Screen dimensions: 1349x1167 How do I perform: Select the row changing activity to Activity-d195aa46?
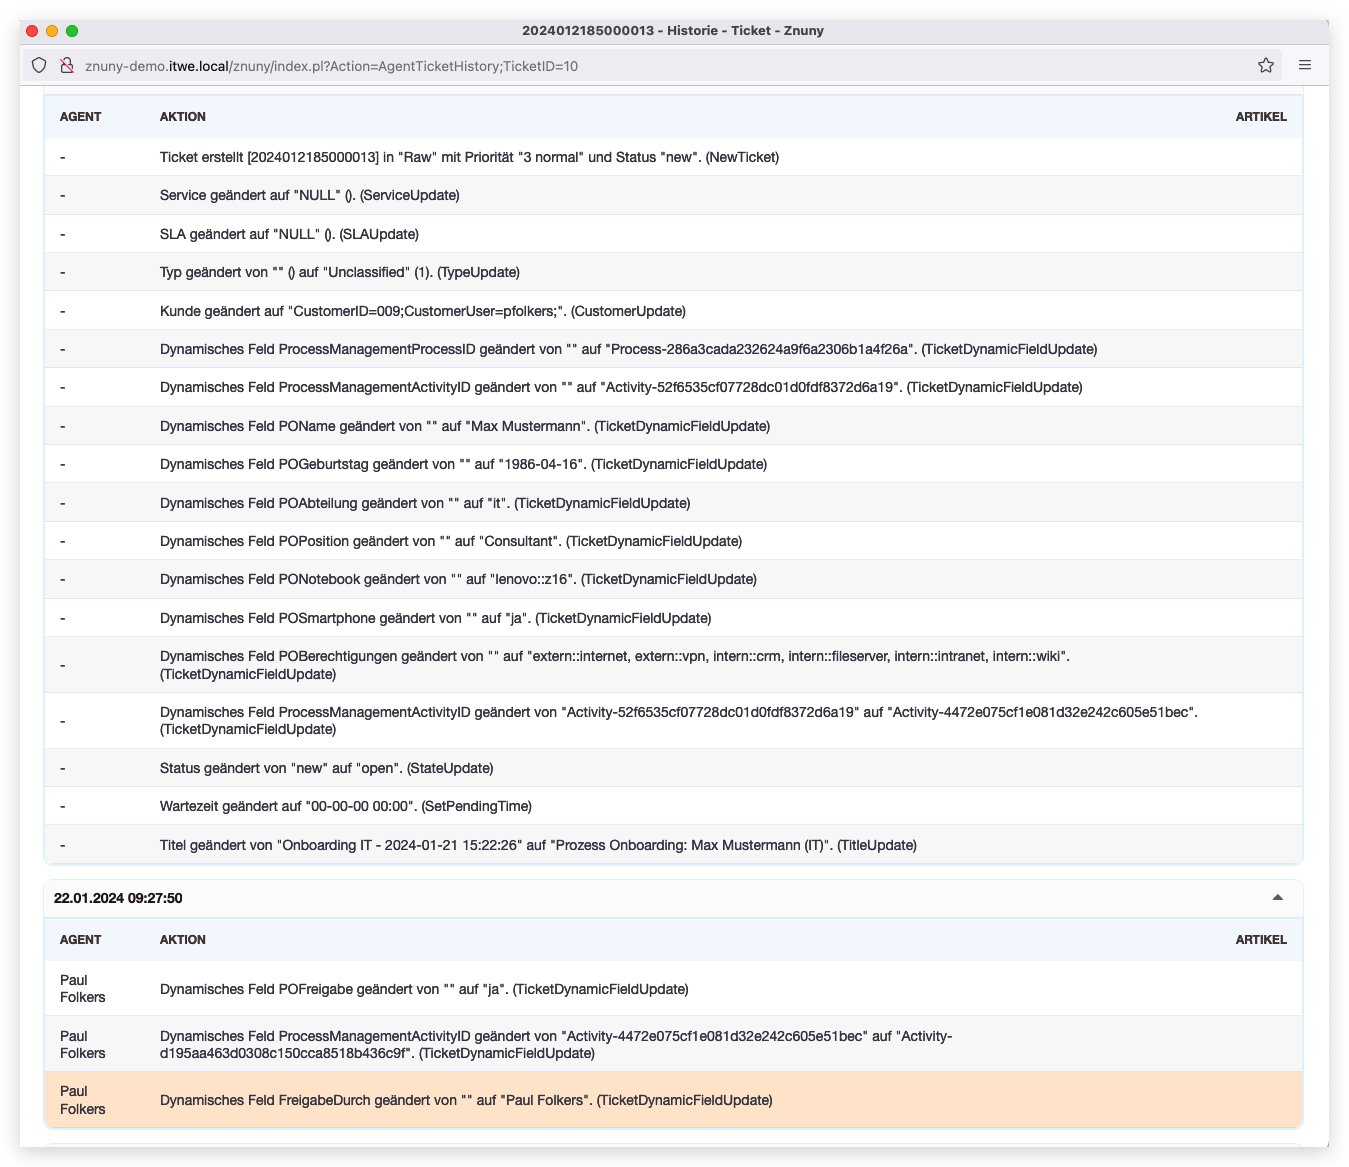point(673,1045)
